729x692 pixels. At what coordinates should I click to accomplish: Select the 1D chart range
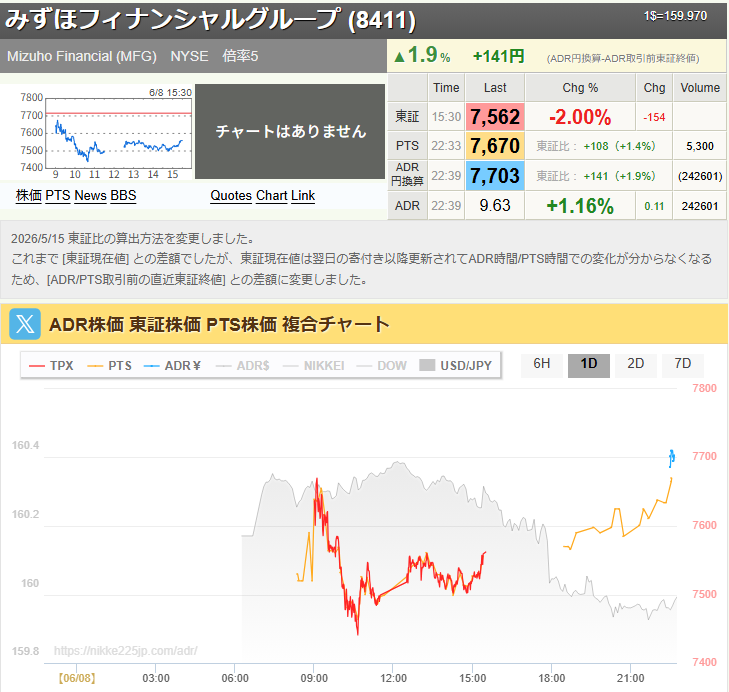[x=589, y=364]
